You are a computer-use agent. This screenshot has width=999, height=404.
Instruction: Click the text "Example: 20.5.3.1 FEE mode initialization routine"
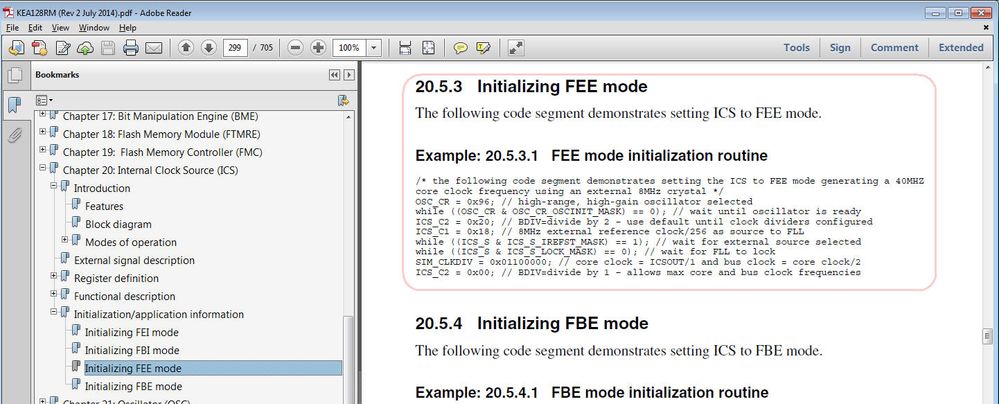point(591,155)
